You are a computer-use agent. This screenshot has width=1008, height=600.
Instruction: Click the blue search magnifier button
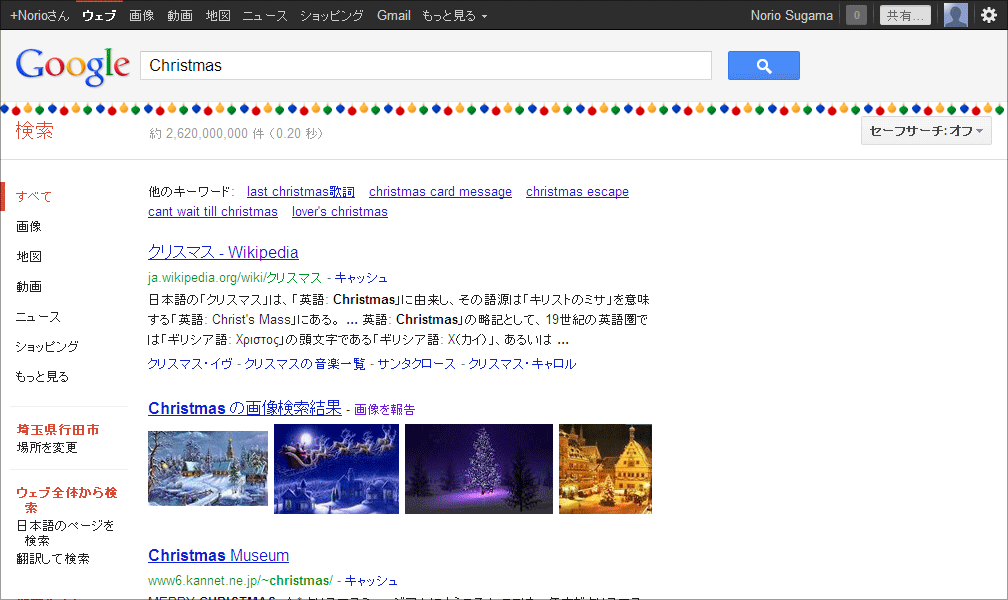(x=764, y=66)
